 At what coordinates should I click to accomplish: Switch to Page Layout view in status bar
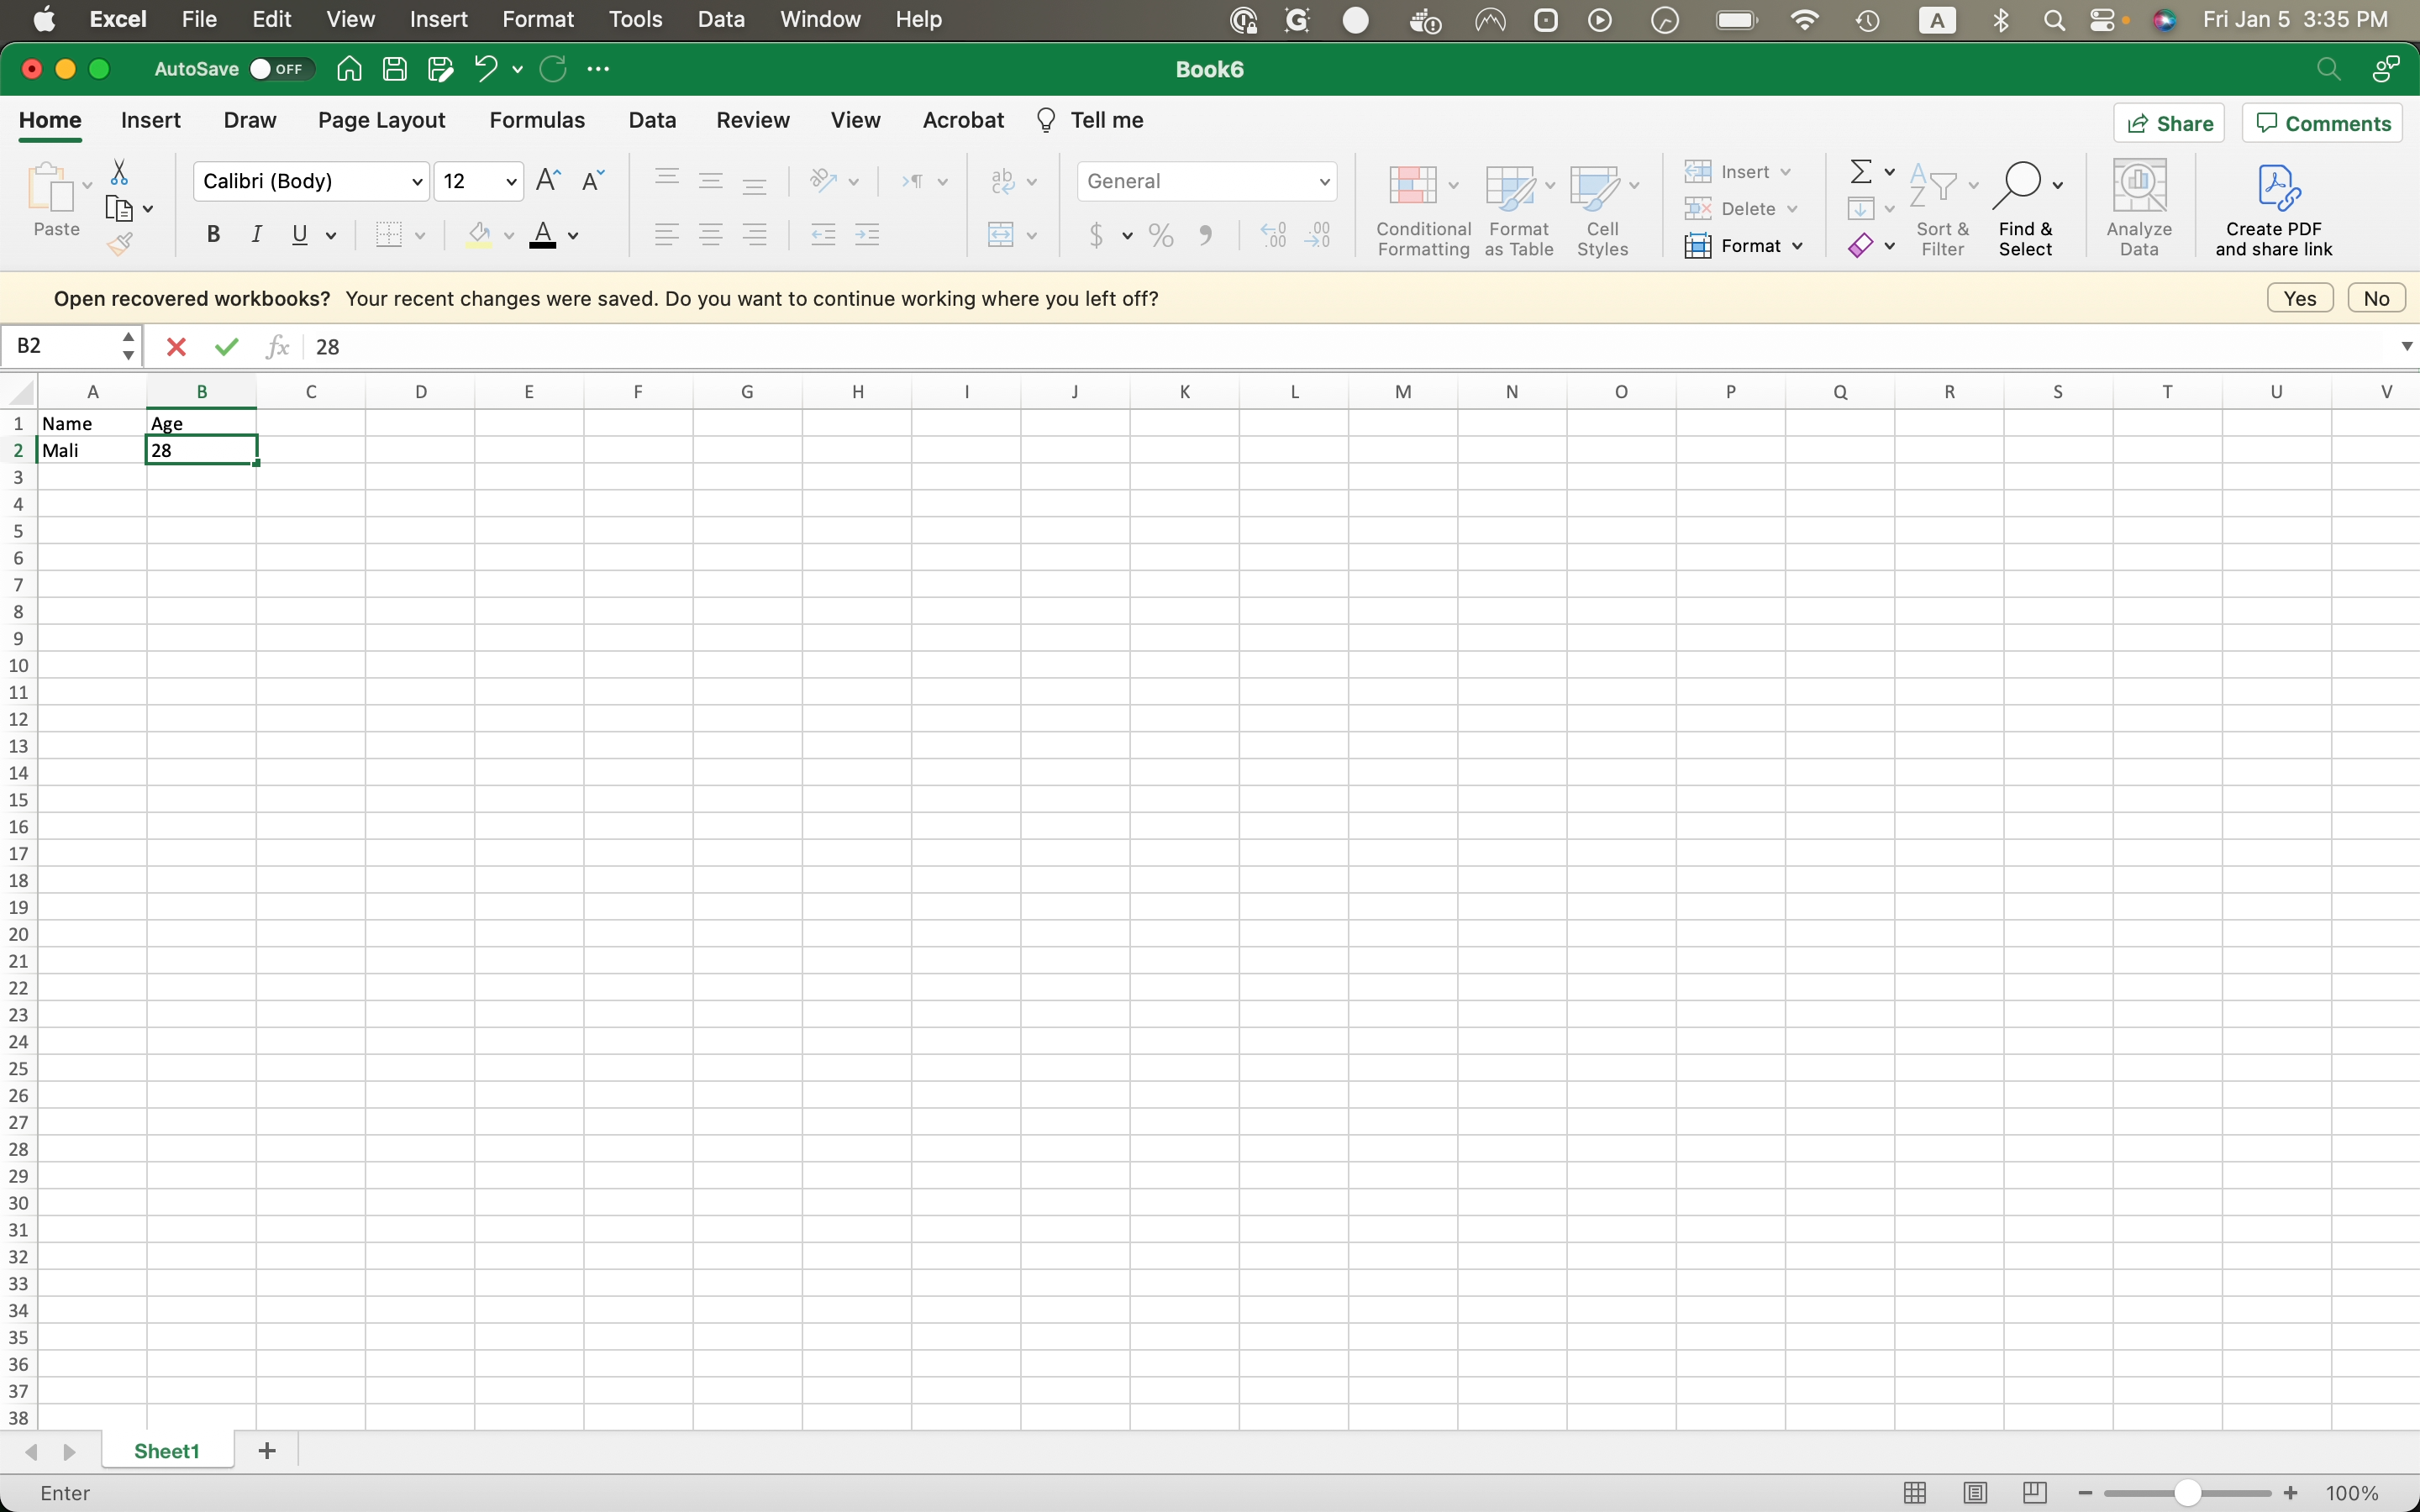1974,1493
